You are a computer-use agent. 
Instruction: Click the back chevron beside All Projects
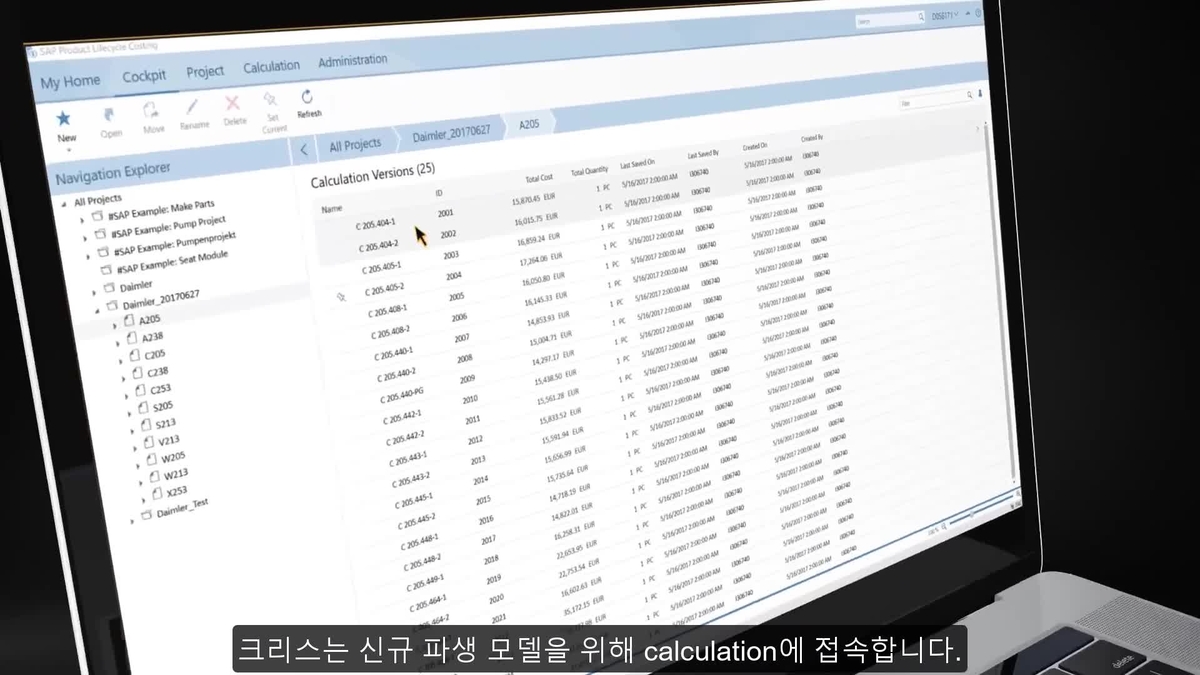[x=304, y=149]
